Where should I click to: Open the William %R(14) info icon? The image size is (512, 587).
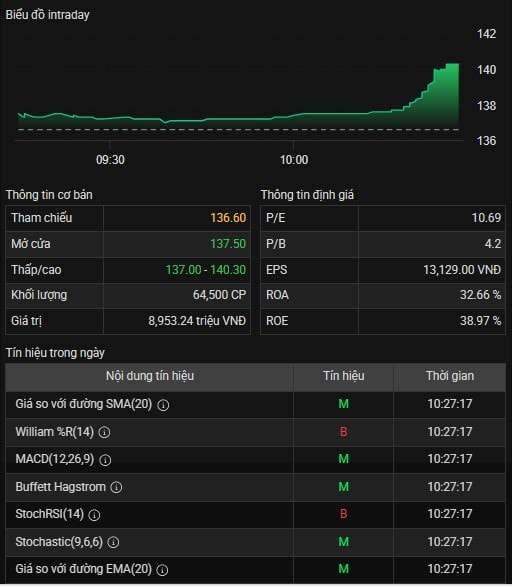click(104, 432)
